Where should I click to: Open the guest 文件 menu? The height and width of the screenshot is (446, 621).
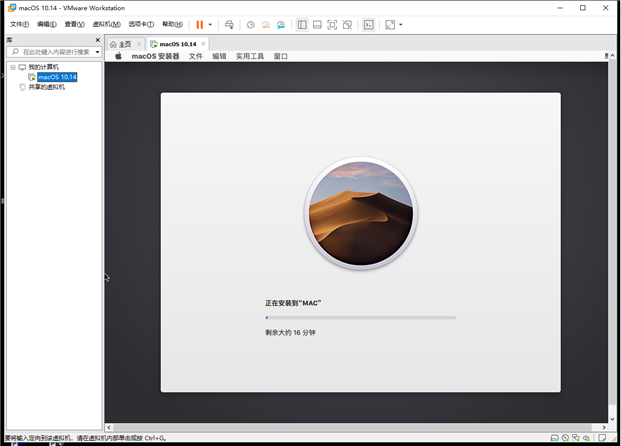tap(196, 56)
